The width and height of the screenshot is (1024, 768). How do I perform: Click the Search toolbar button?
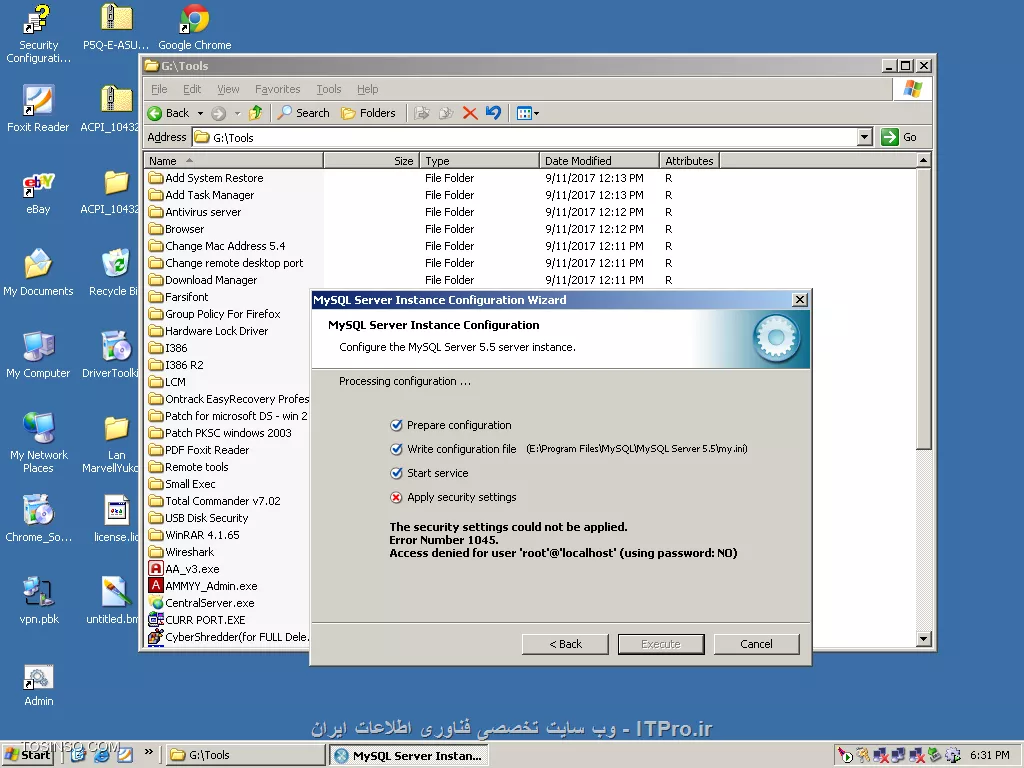pyautogui.click(x=303, y=113)
